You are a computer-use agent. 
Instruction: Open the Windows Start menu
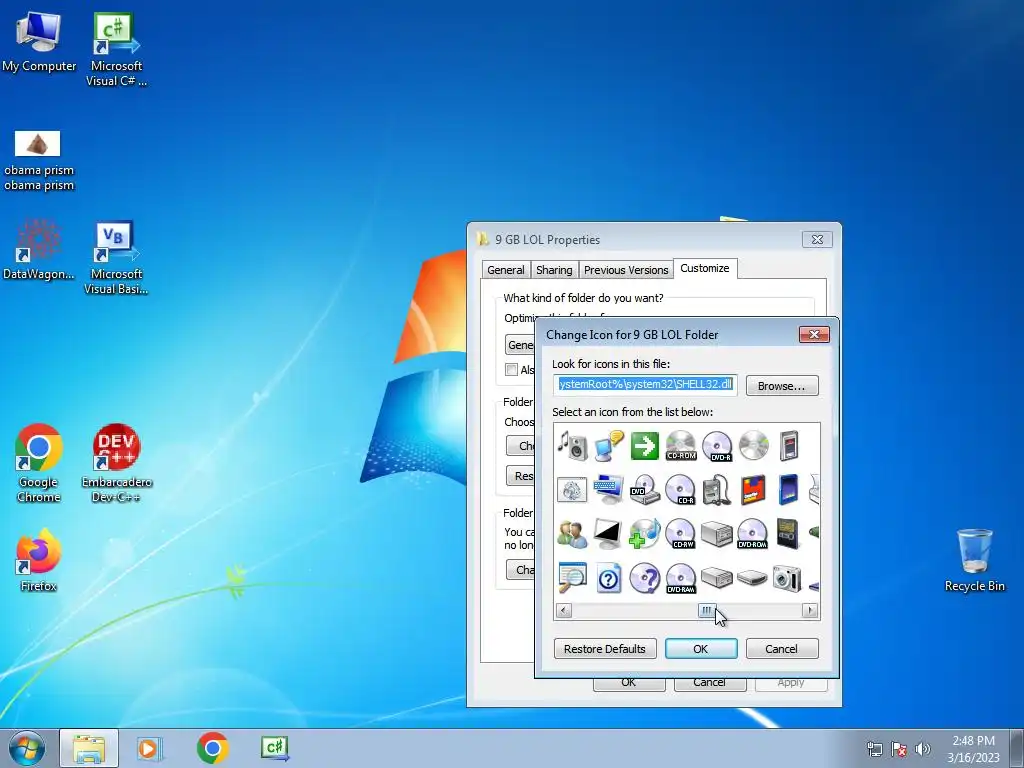click(x=27, y=748)
